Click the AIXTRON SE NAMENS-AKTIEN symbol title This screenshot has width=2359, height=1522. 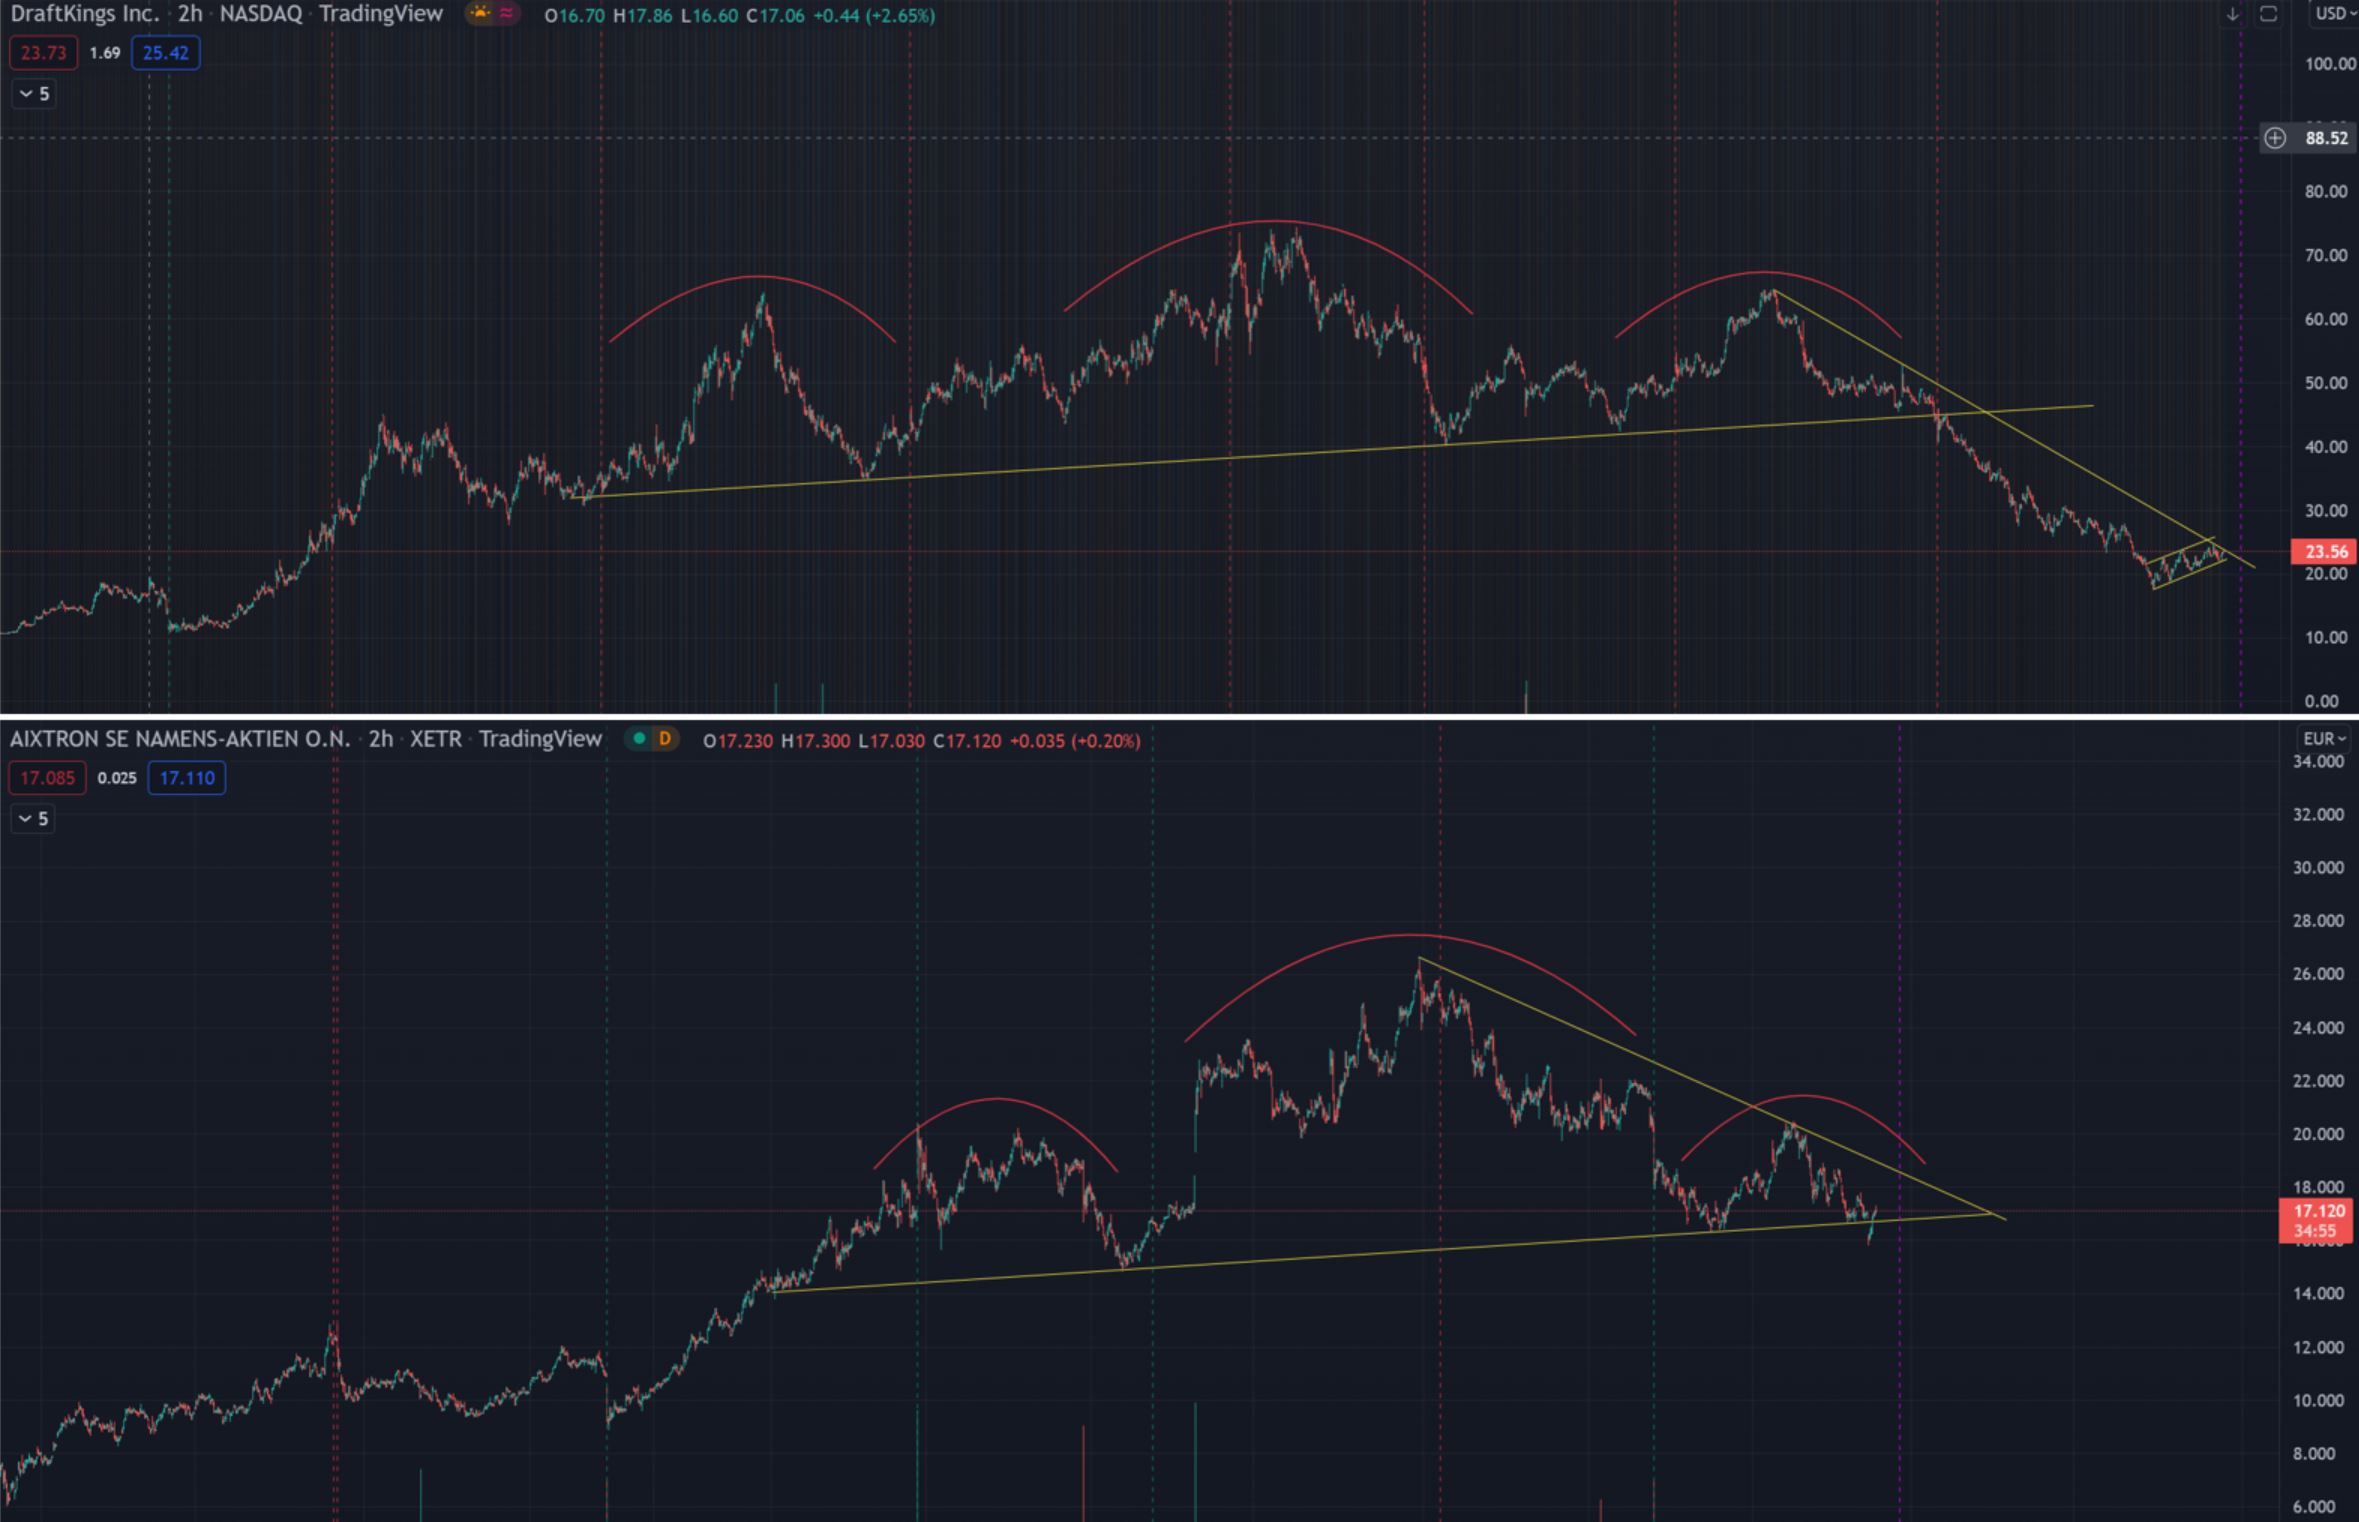point(180,739)
